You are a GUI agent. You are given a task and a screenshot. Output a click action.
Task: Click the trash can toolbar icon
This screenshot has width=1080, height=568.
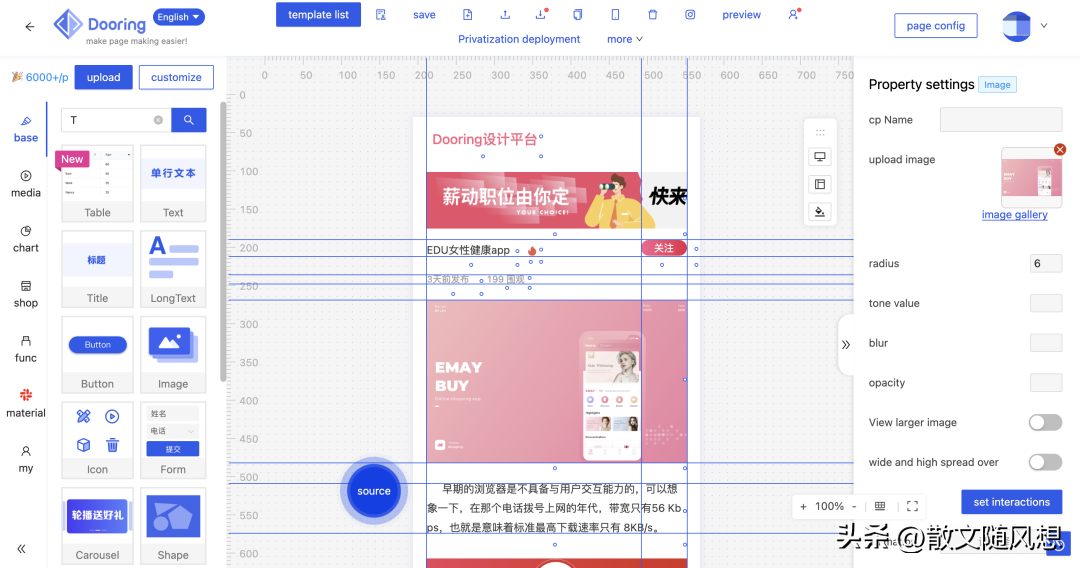(x=653, y=14)
